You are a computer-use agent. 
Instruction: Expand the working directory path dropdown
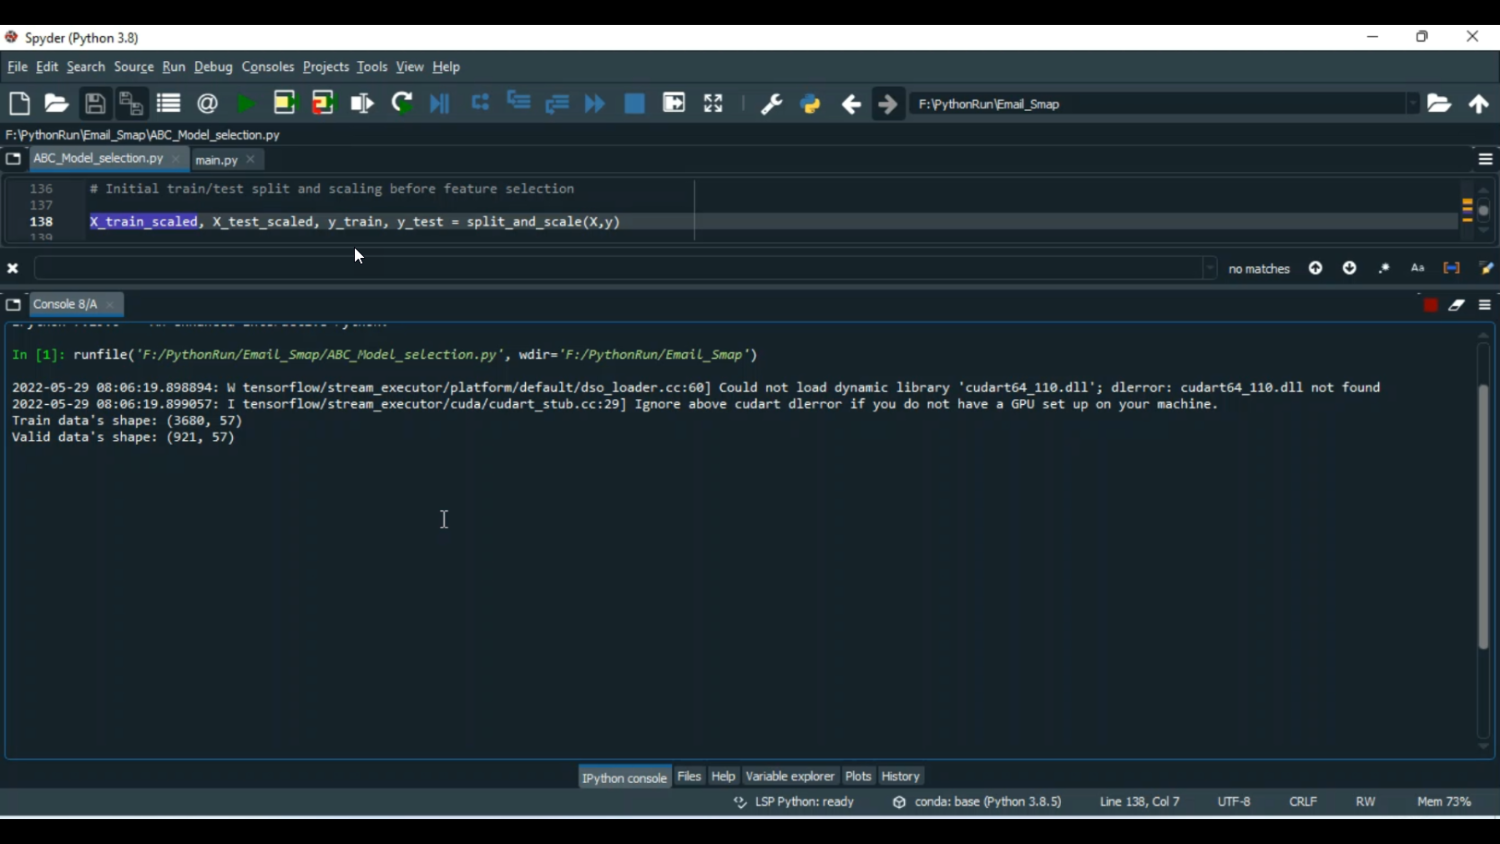tap(1412, 104)
